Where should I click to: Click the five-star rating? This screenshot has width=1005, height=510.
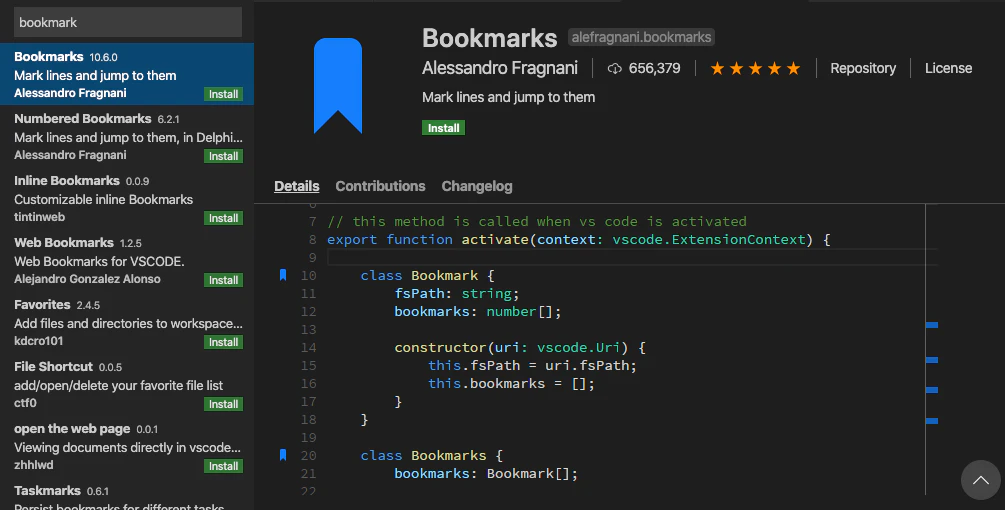click(755, 69)
